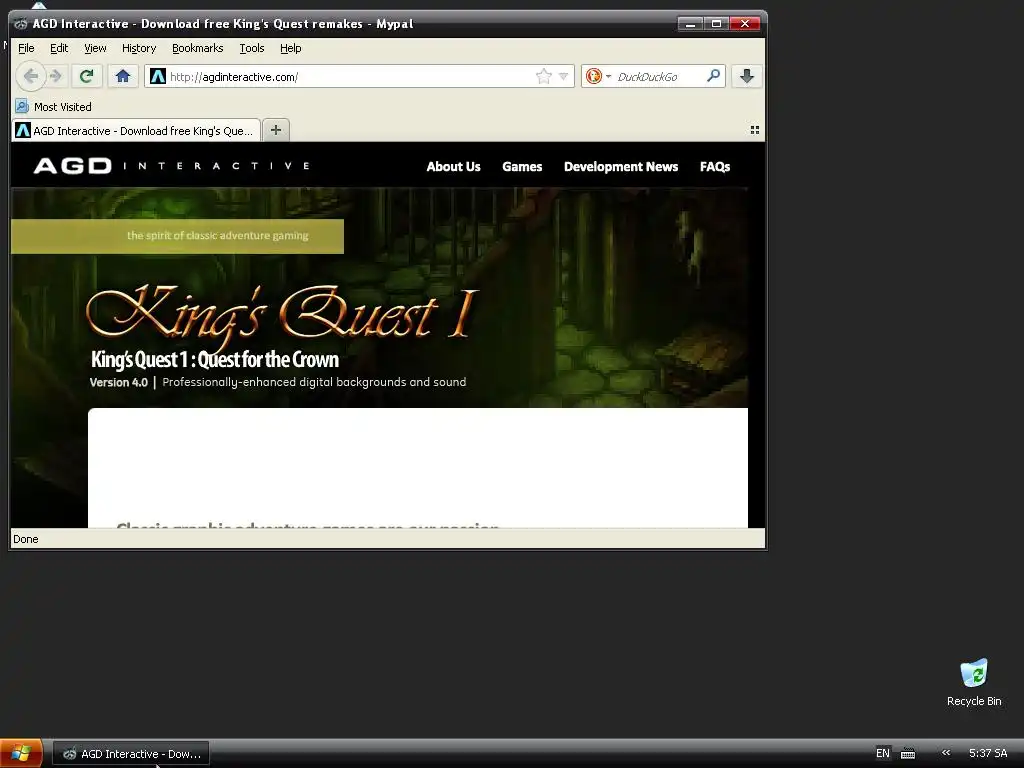Open the Games navigation link
This screenshot has width=1024, height=768.
522,167
